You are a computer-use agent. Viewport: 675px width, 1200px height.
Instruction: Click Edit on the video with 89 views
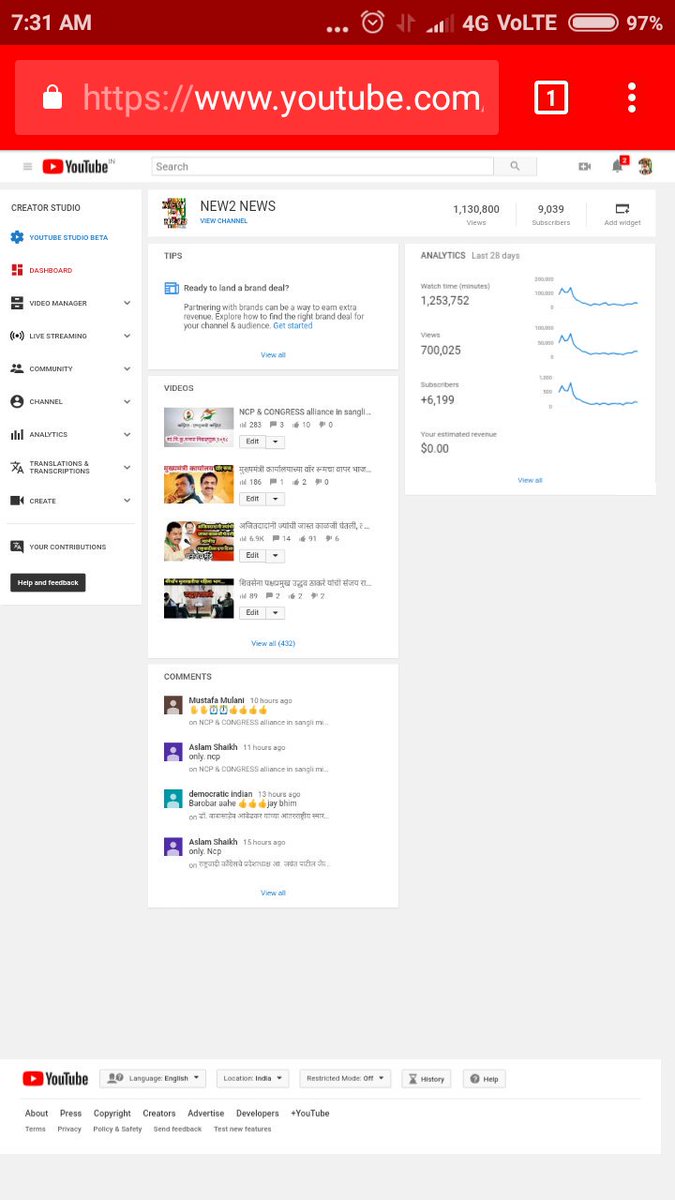tap(252, 613)
